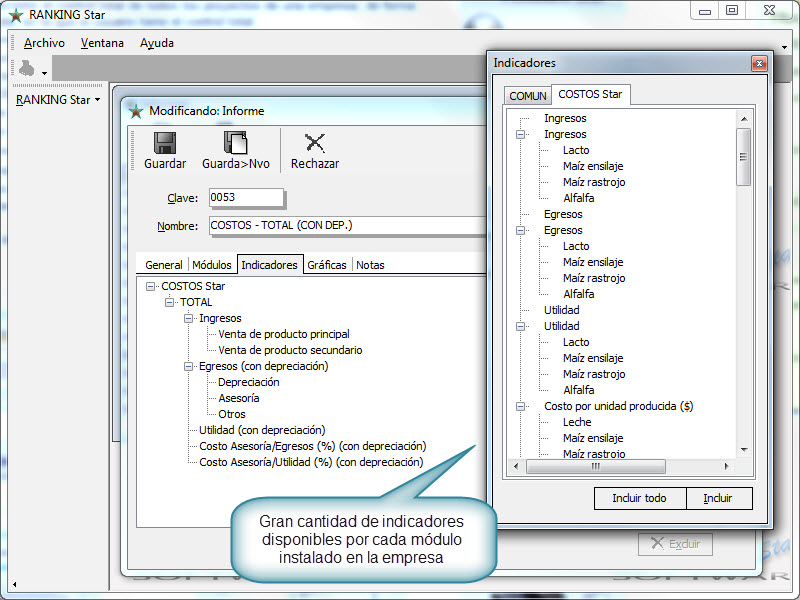Switch to the Módulos tab

point(212,265)
